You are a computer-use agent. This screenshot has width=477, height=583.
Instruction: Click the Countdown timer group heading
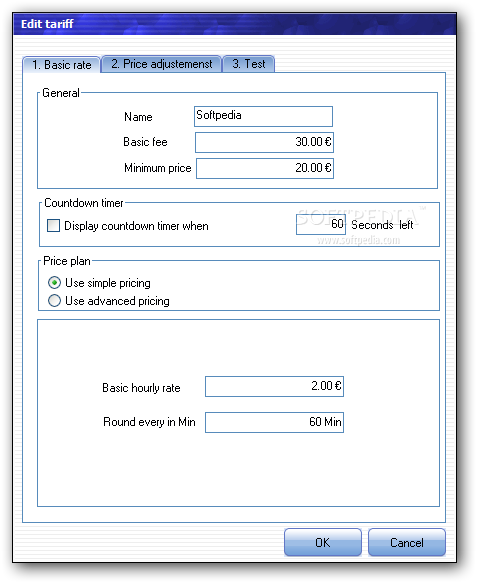(x=84, y=203)
